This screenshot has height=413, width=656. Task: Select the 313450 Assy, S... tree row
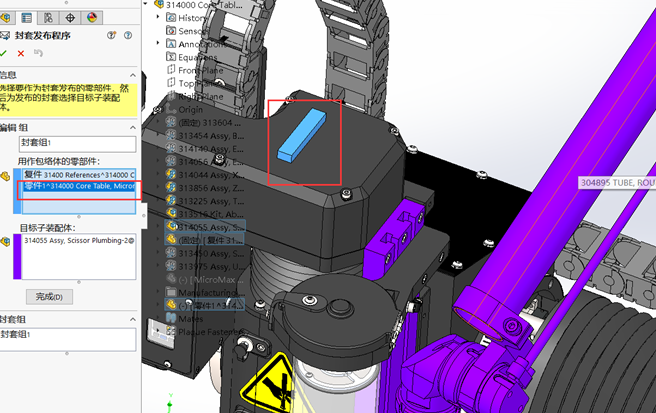[205, 253]
